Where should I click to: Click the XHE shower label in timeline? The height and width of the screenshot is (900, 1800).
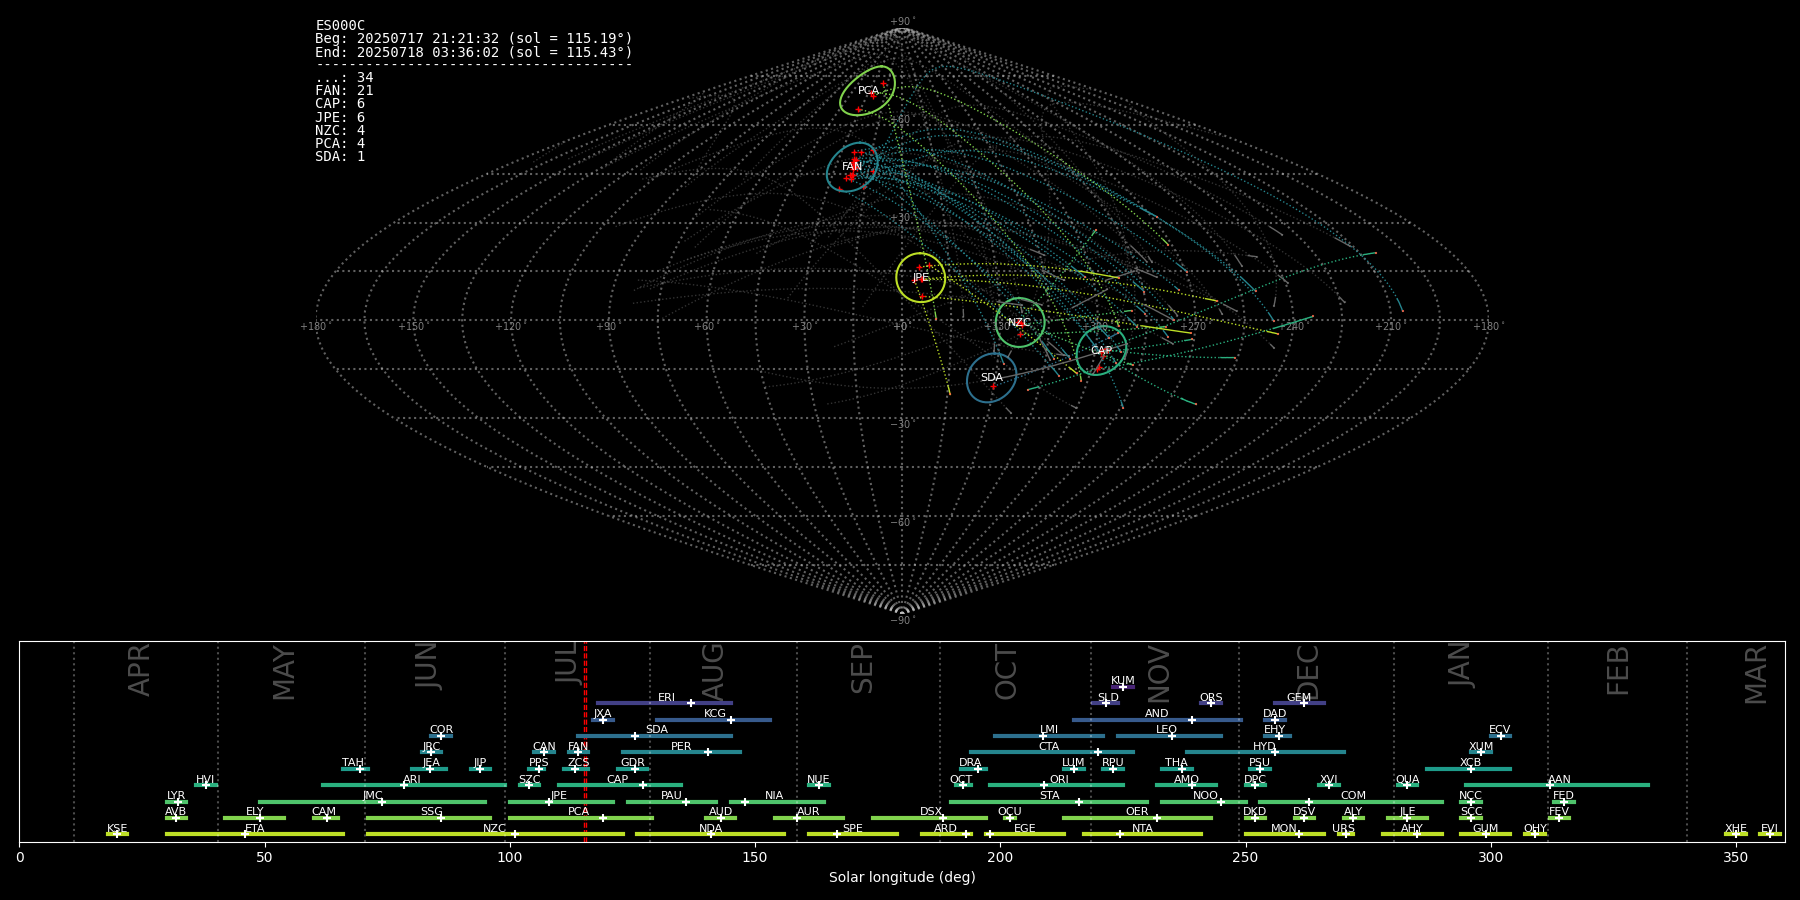pyautogui.click(x=1736, y=829)
